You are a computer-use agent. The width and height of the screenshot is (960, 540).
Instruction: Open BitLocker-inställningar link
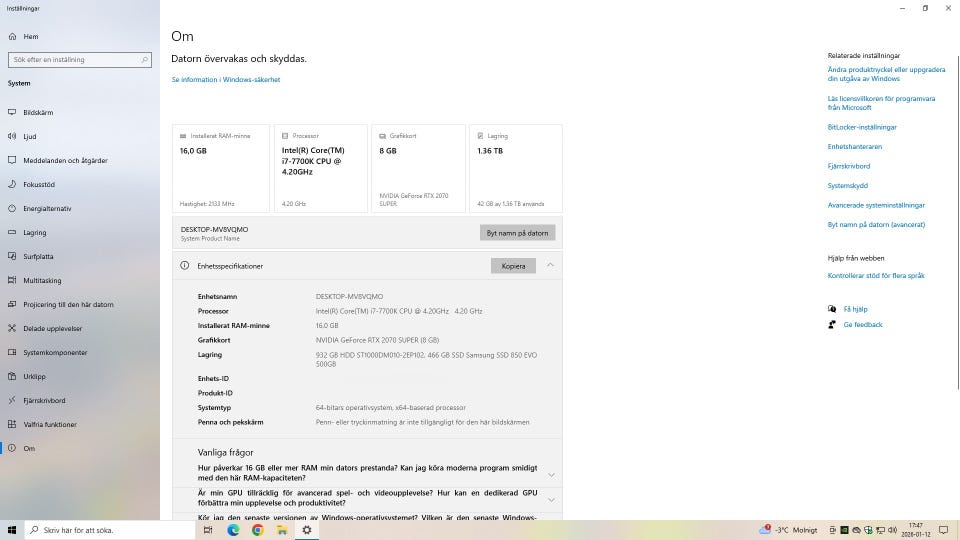pyautogui.click(x=862, y=127)
